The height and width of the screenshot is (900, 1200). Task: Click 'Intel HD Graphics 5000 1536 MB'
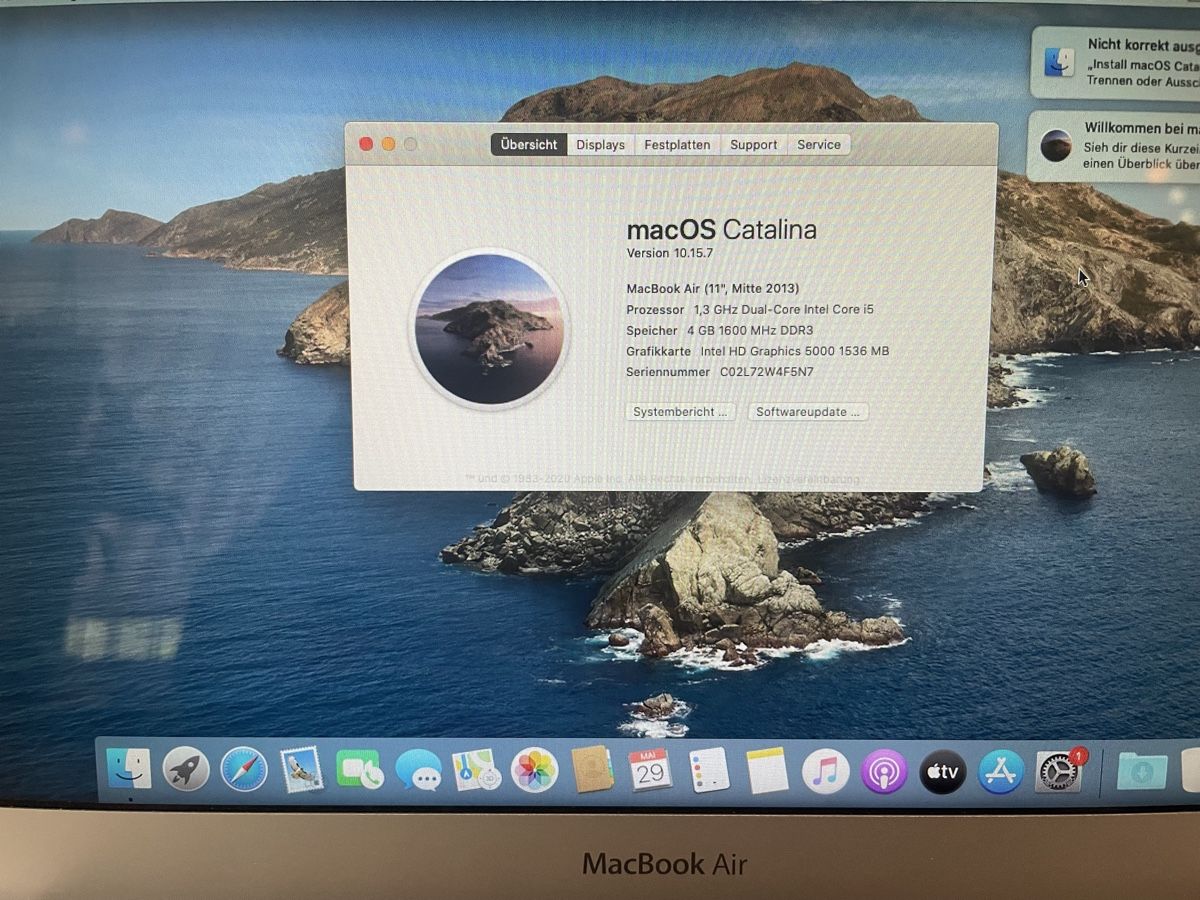795,352
